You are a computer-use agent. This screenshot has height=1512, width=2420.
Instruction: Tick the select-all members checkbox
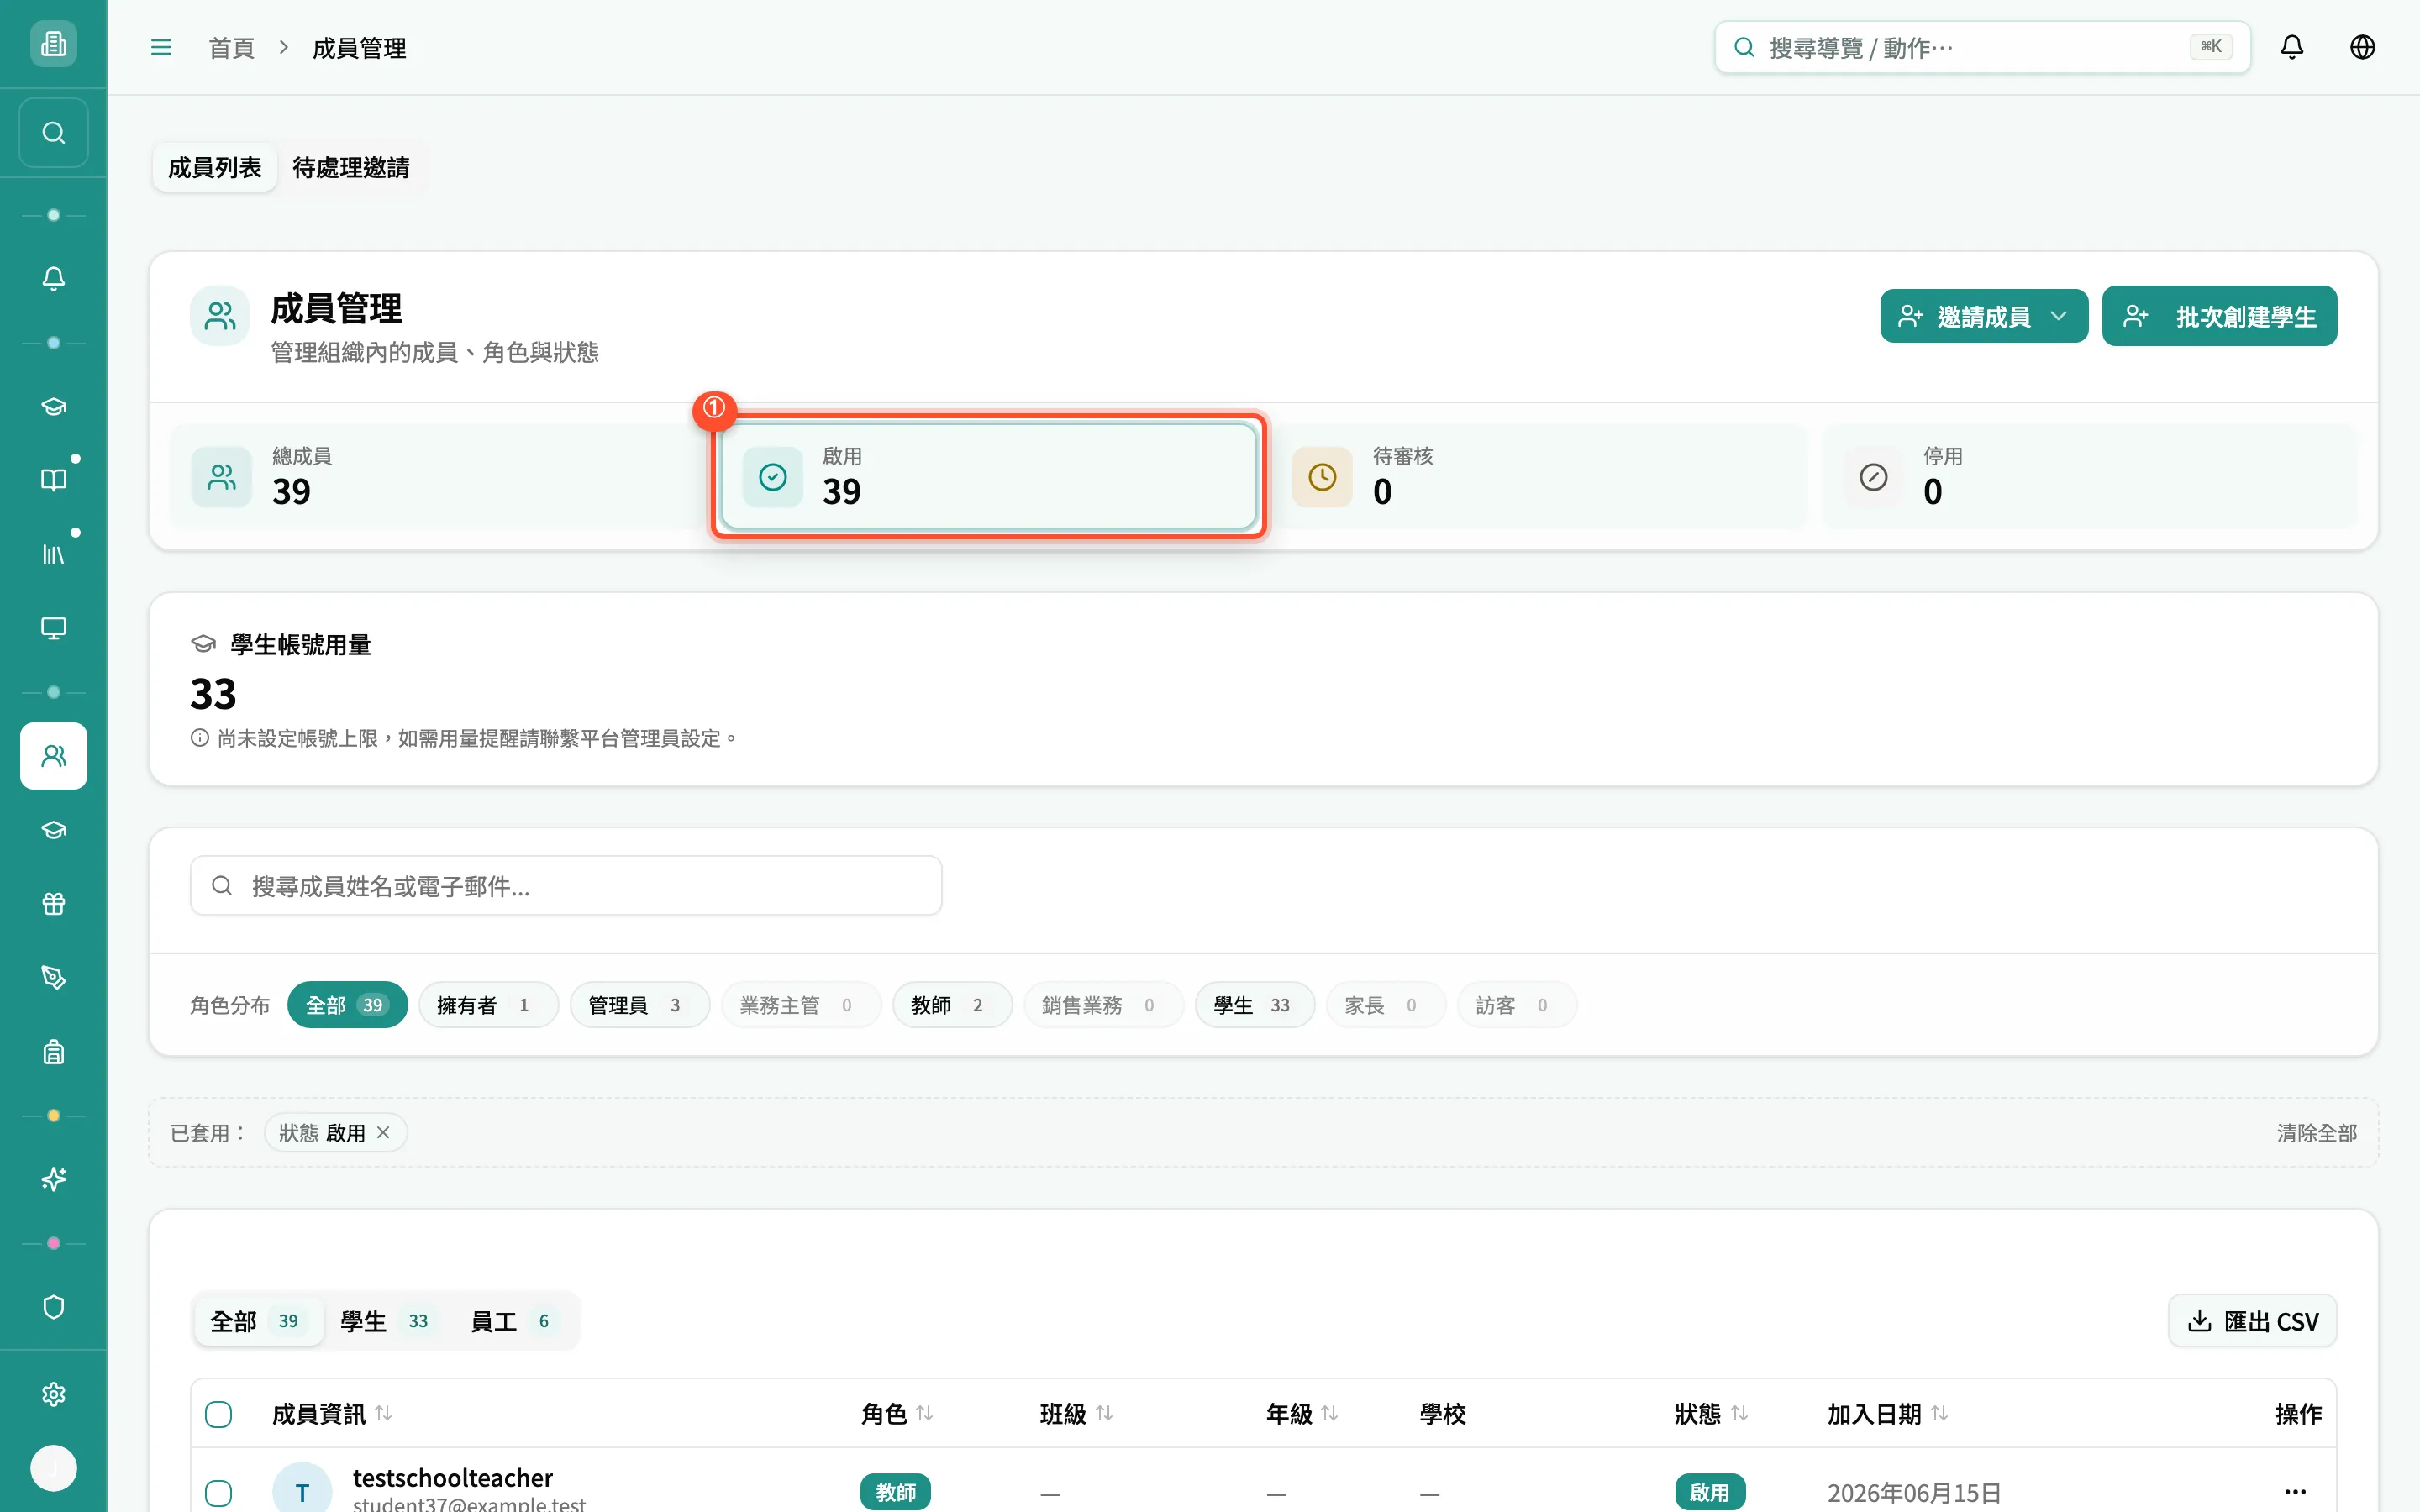pos(218,1414)
